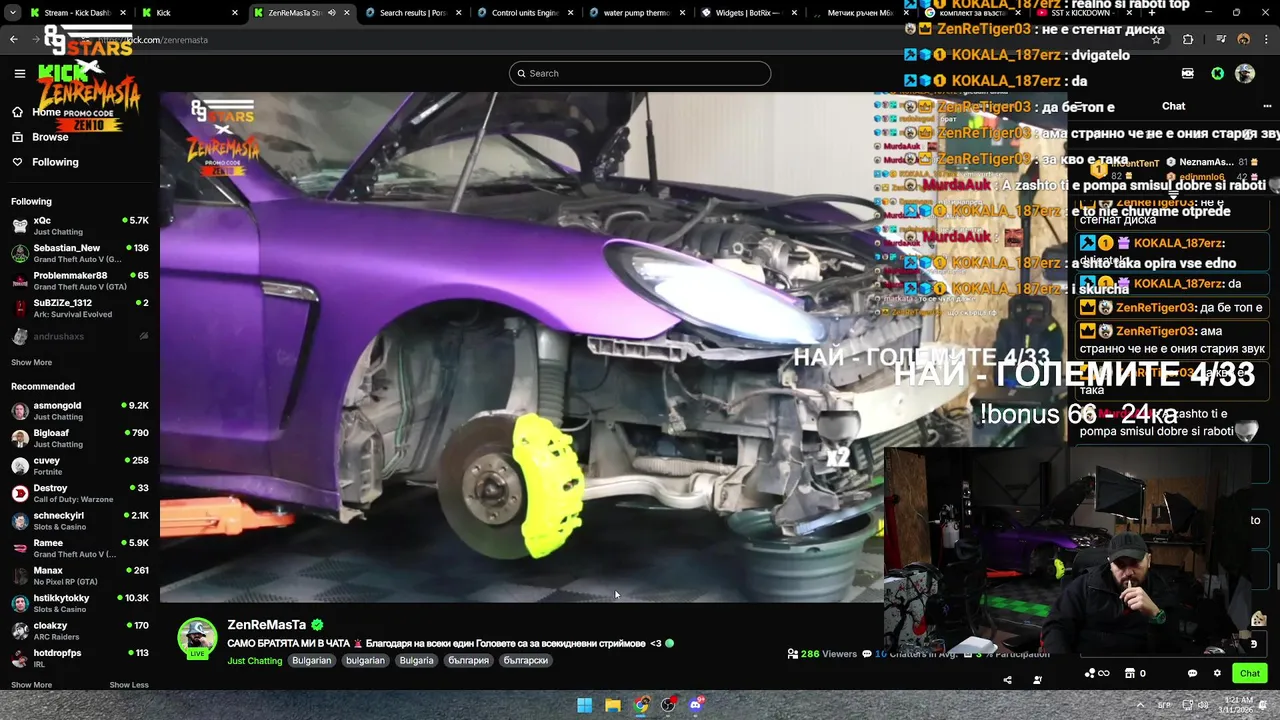Open Chrome three-dot menu

[x=1267, y=39]
